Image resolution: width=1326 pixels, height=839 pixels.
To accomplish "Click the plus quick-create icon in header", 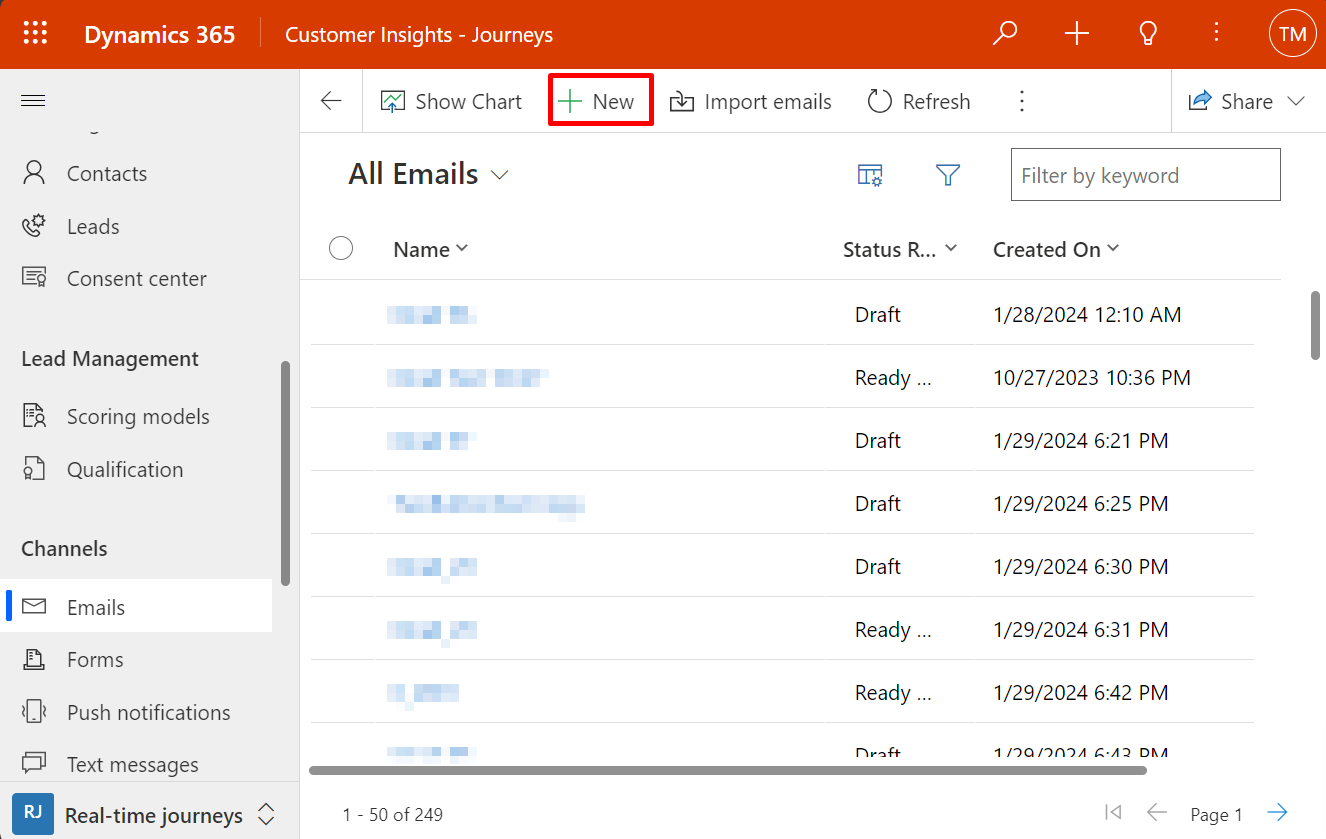I will click(1076, 34).
